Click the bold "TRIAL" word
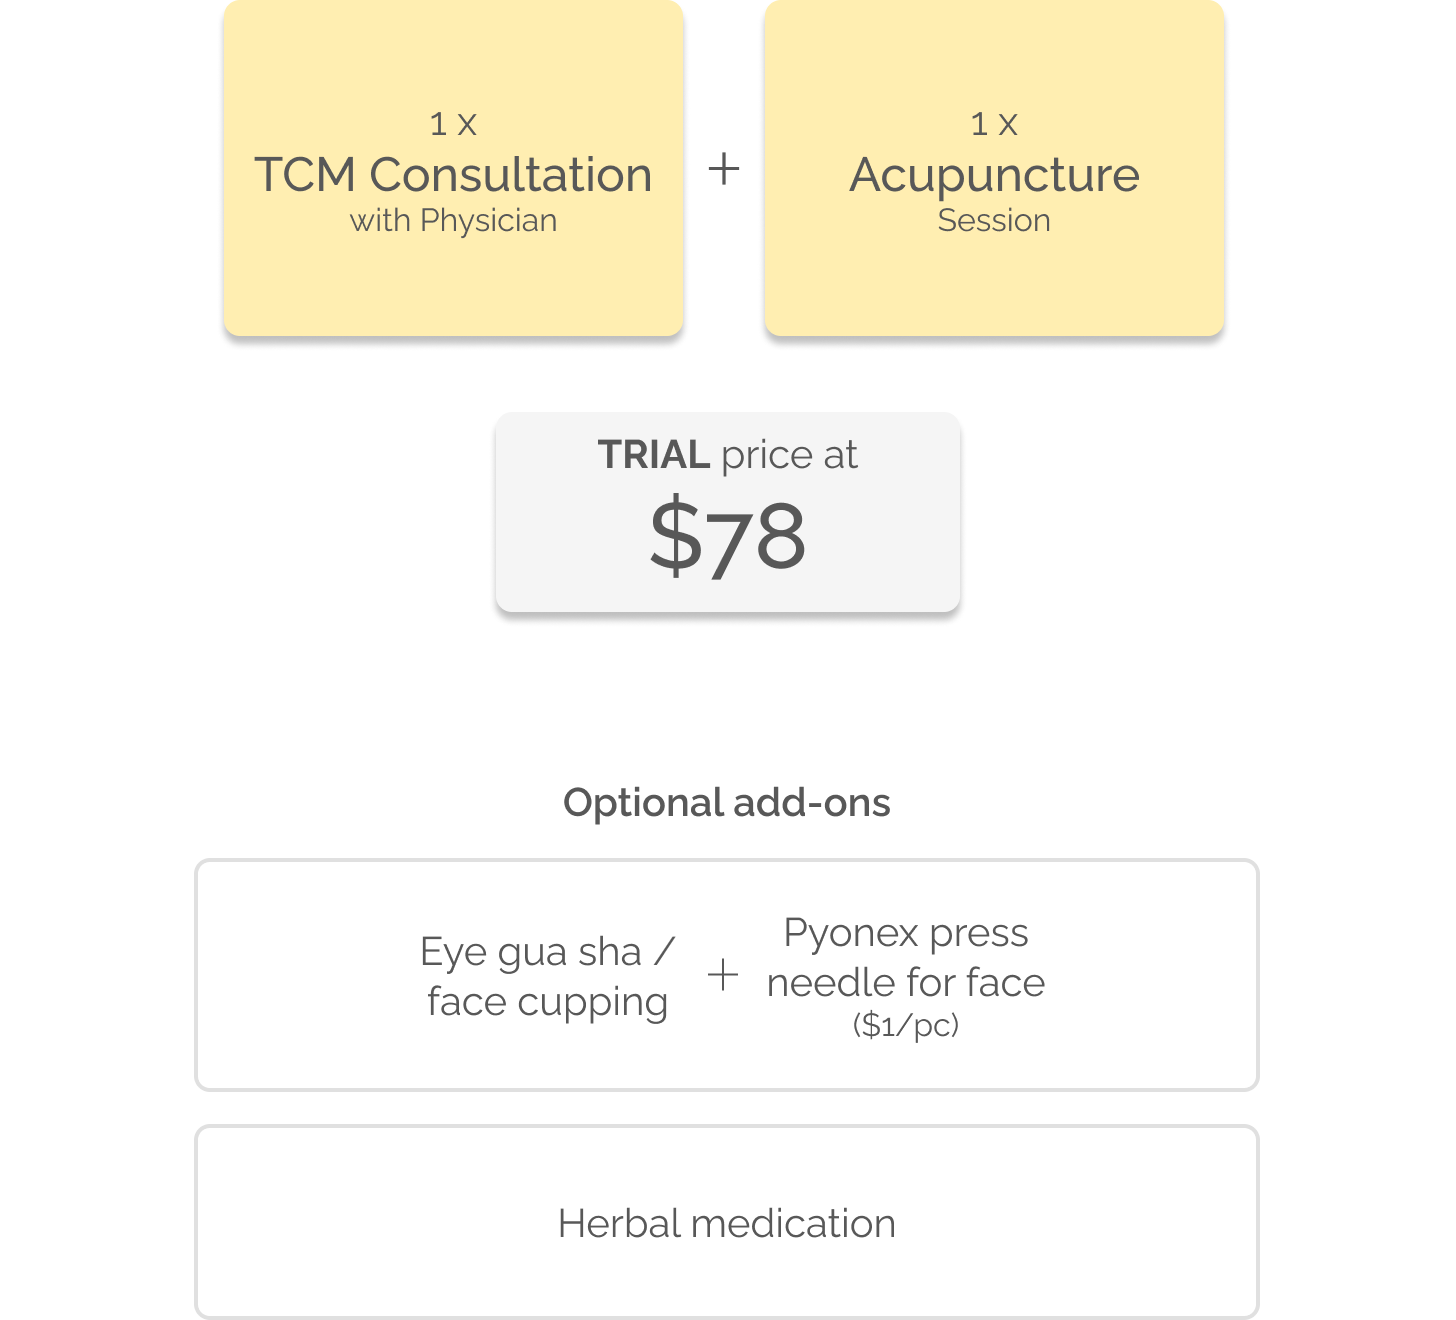The height and width of the screenshot is (1320, 1456). pyautogui.click(x=654, y=455)
